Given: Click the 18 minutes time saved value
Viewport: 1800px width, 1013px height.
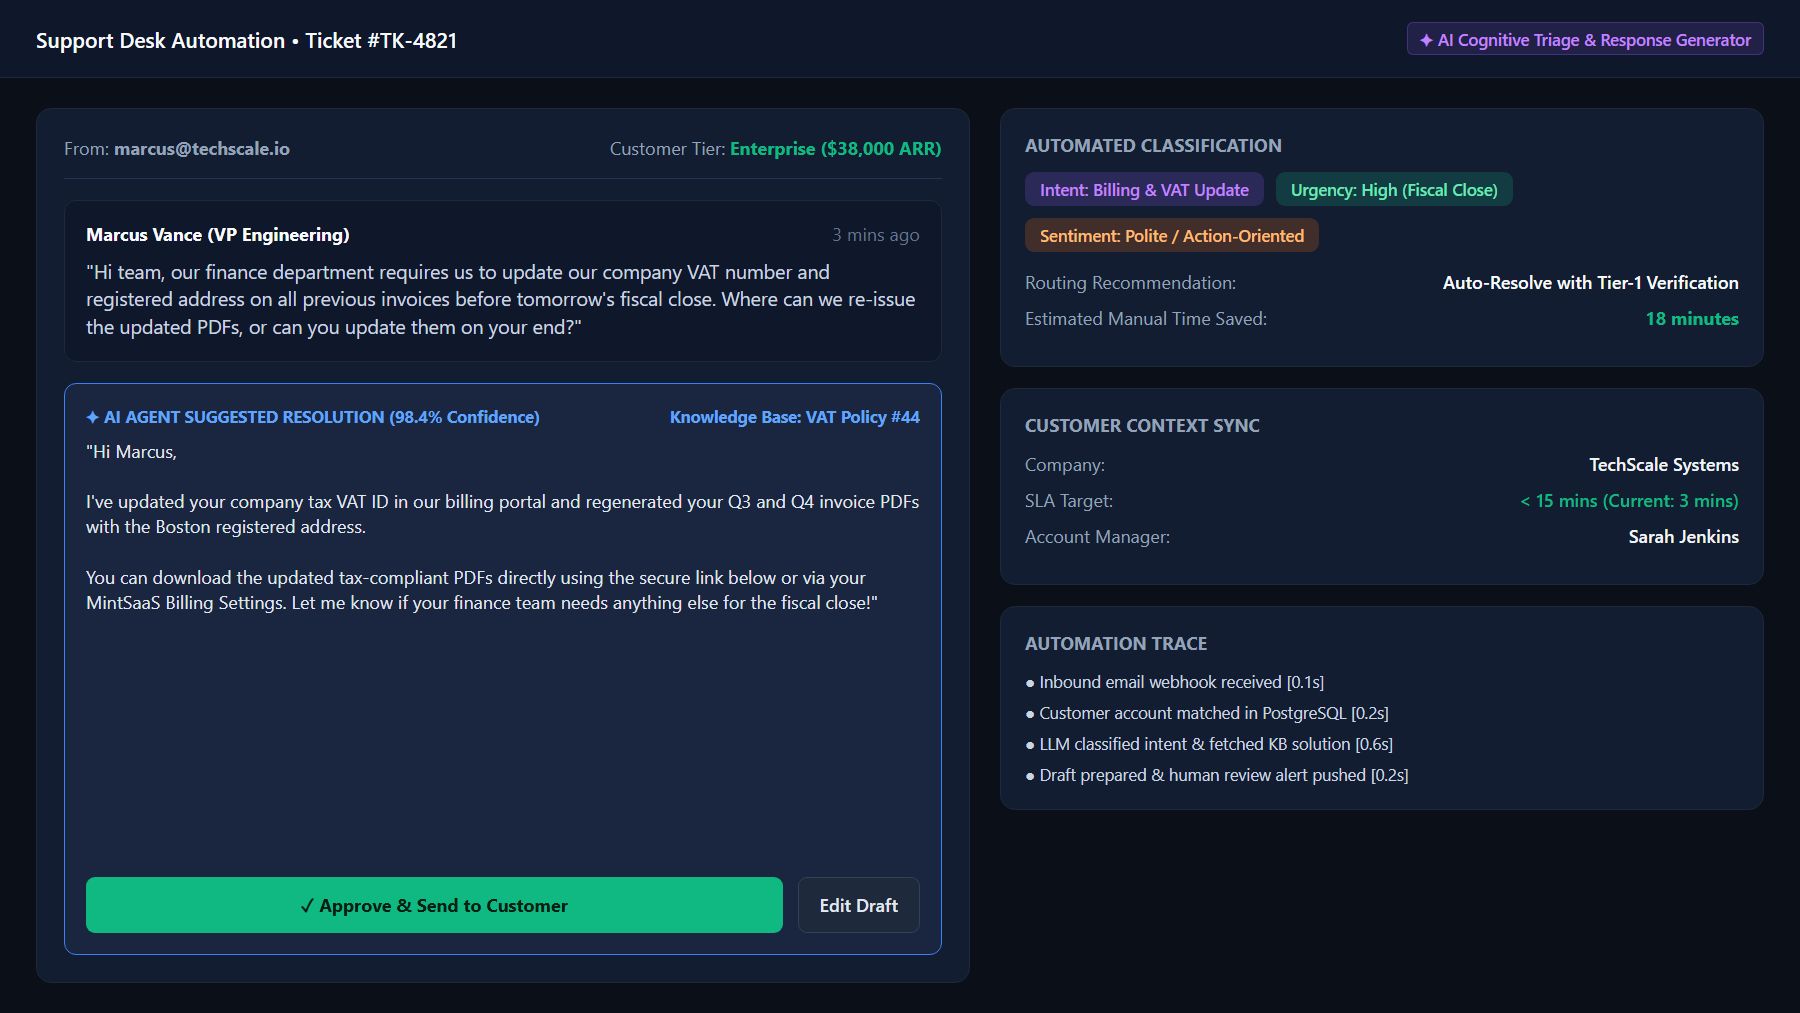Looking at the screenshot, I should pyautogui.click(x=1692, y=319).
